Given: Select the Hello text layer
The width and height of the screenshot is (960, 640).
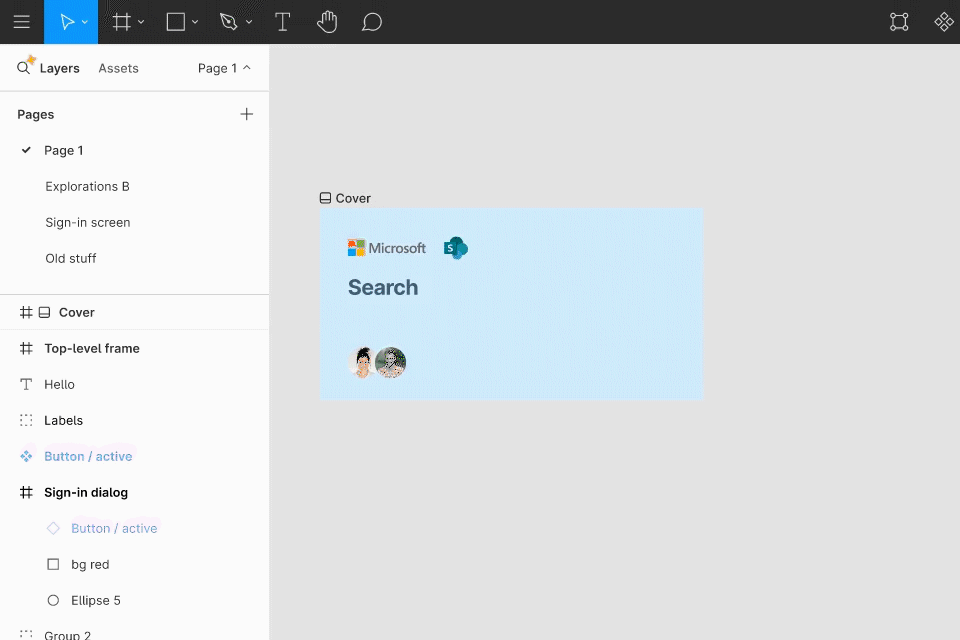Looking at the screenshot, I should point(134,385).
